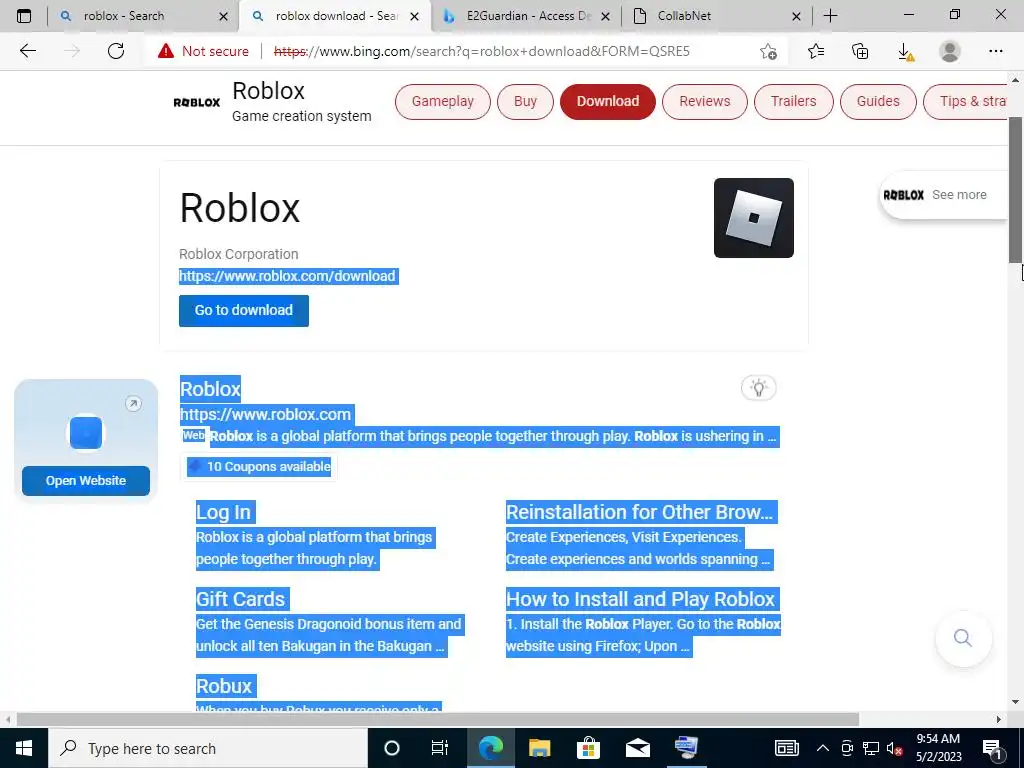1024x768 pixels.
Task: Click the vertical page scrollbar thumb
Action: (1016, 189)
